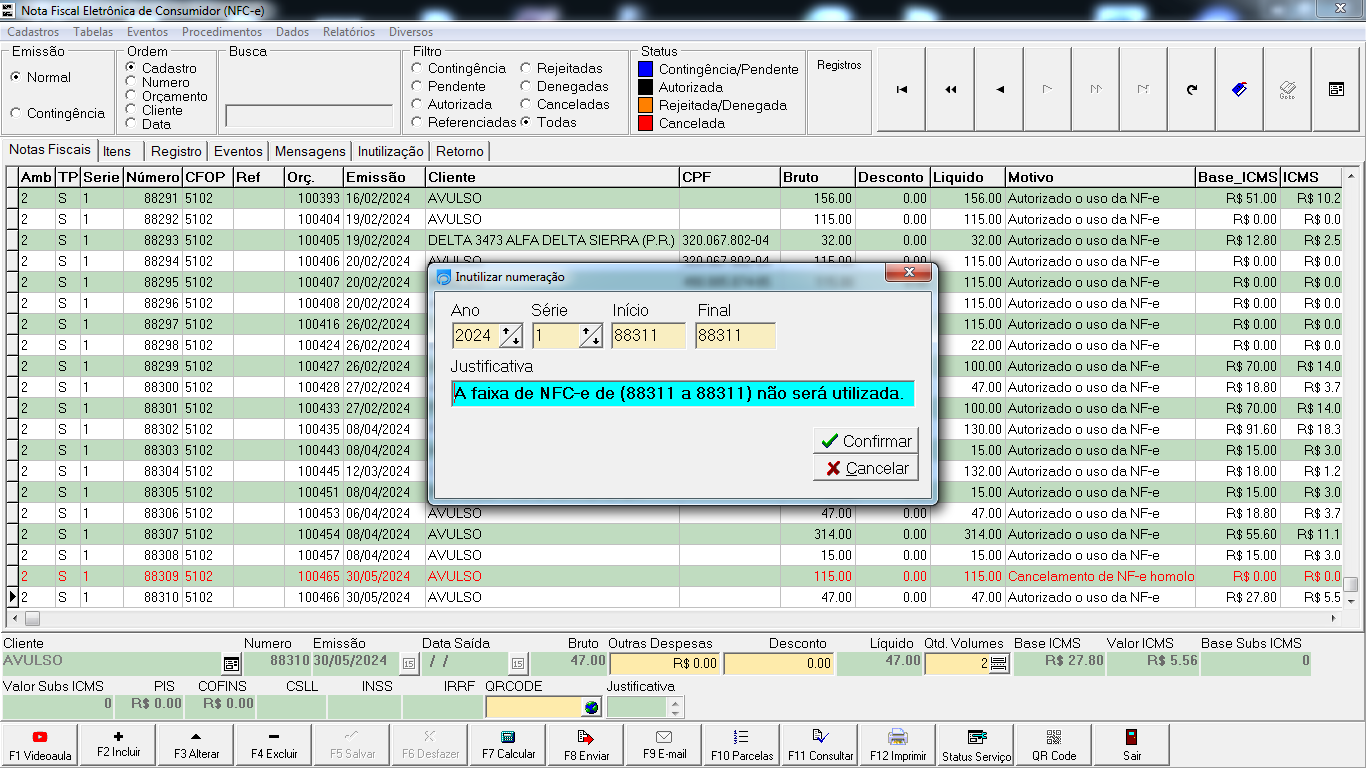Open the Relatórios menu
This screenshot has height=768, width=1366.
tap(348, 32)
